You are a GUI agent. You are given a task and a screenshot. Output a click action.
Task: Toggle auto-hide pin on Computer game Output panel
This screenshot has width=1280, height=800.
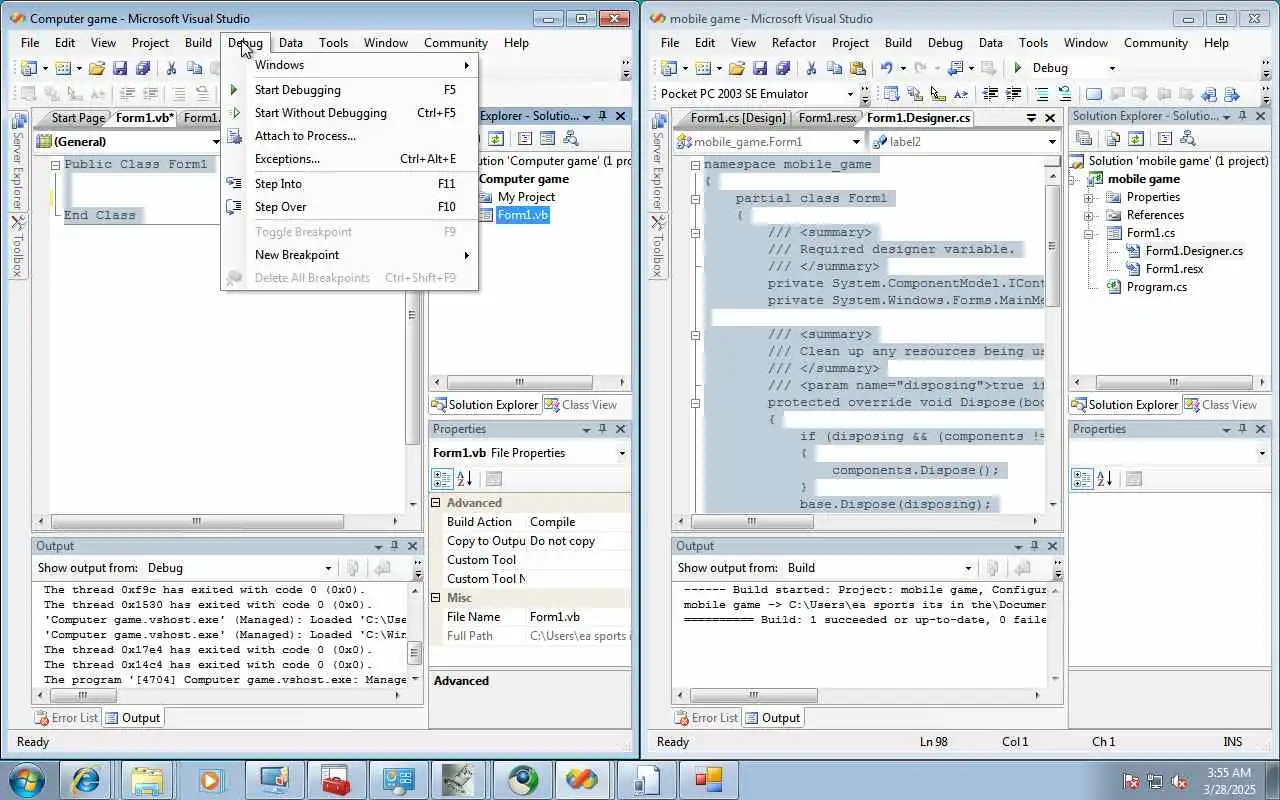(394, 546)
